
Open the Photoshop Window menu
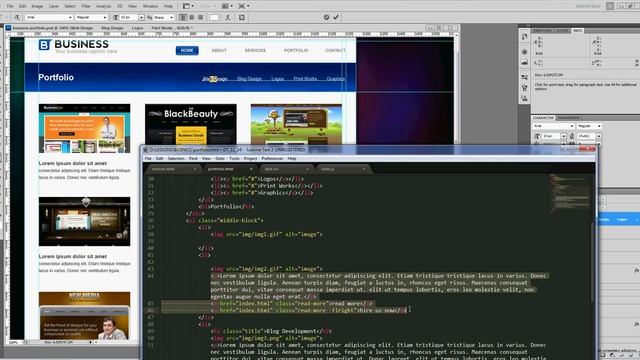150,6
